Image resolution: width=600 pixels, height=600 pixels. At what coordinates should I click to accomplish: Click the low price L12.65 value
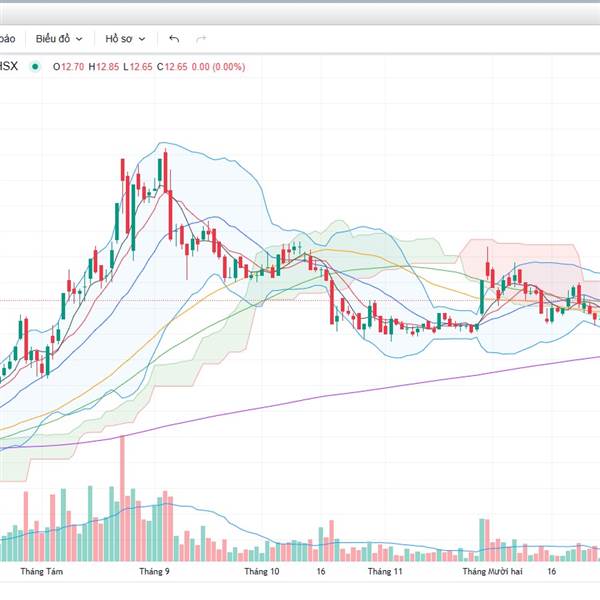pos(137,67)
